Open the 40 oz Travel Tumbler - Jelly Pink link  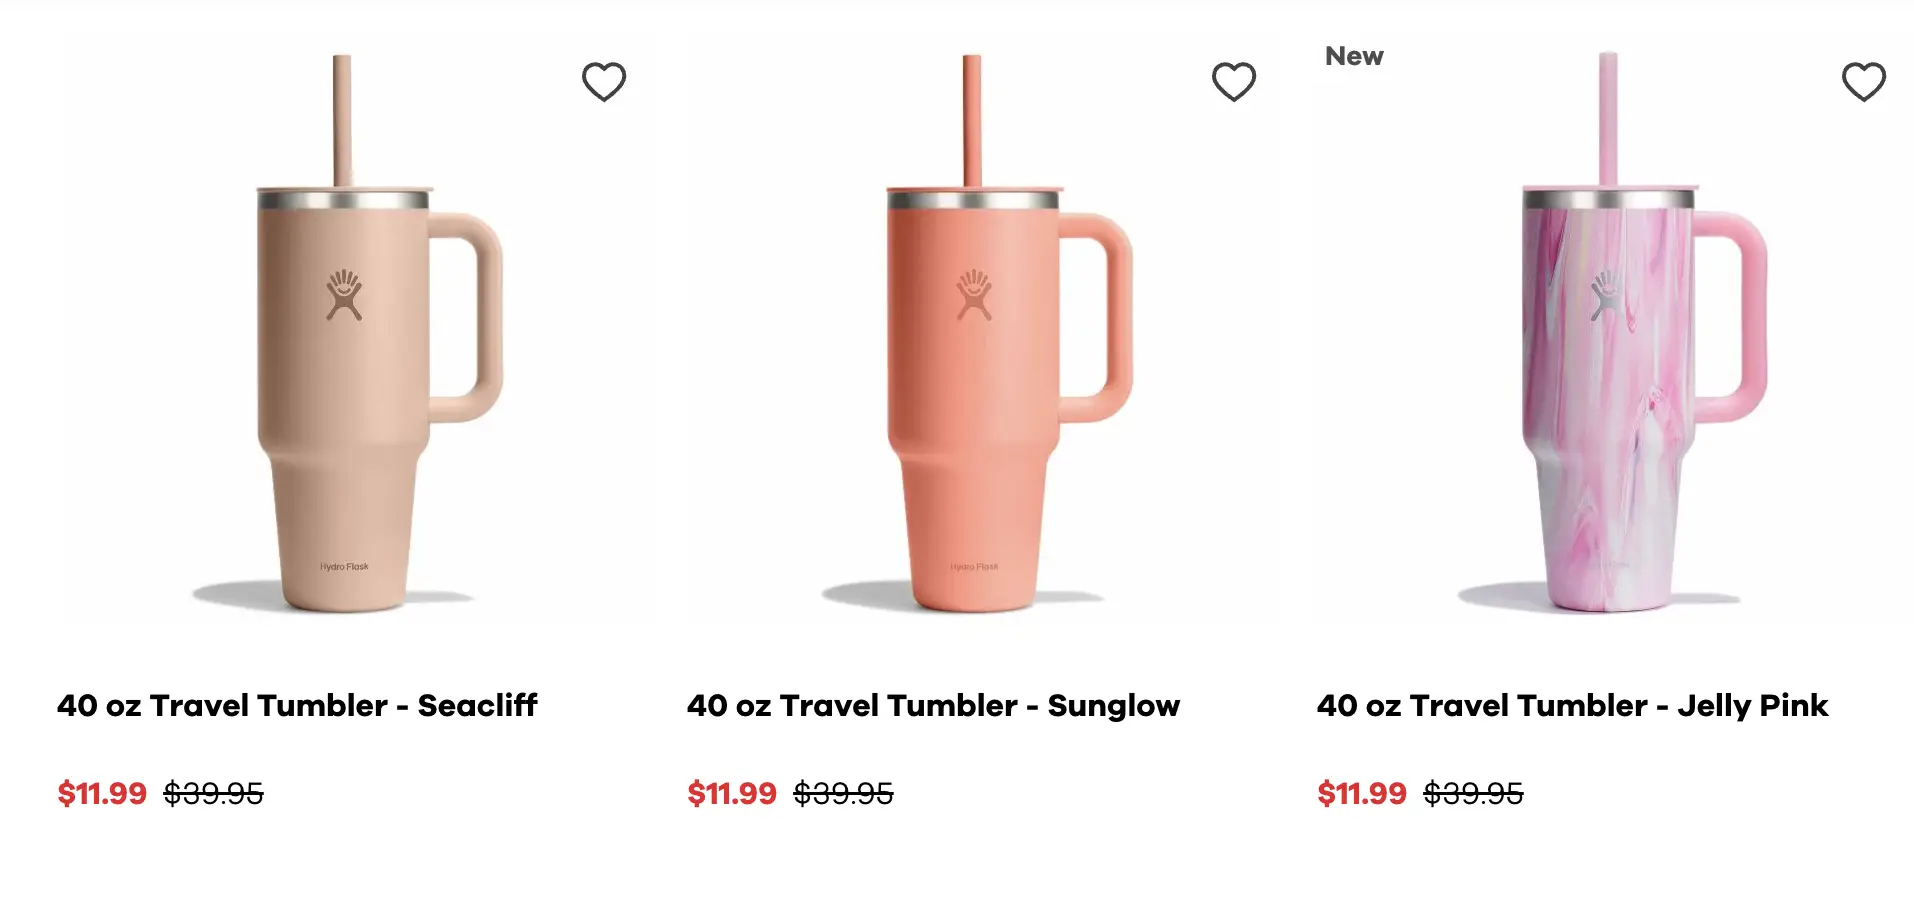coord(1572,705)
